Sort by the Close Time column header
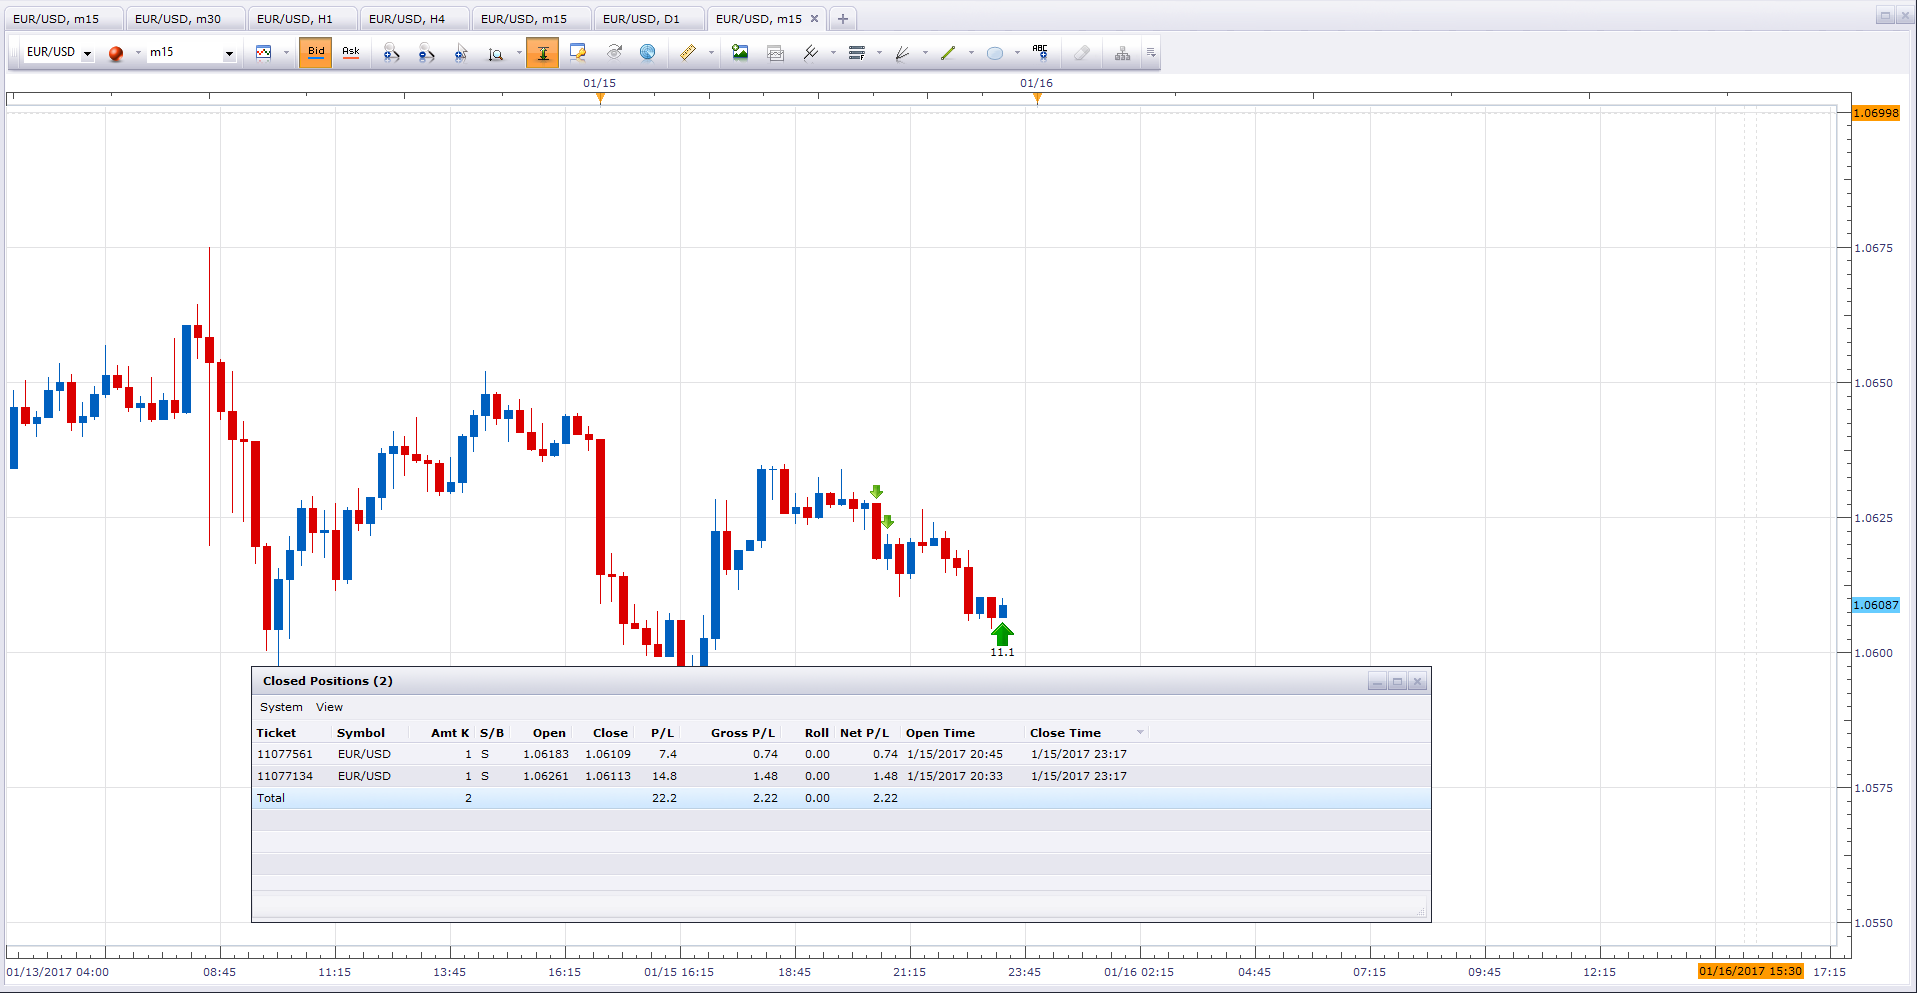Image resolution: width=1917 pixels, height=993 pixels. click(1066, 733)
